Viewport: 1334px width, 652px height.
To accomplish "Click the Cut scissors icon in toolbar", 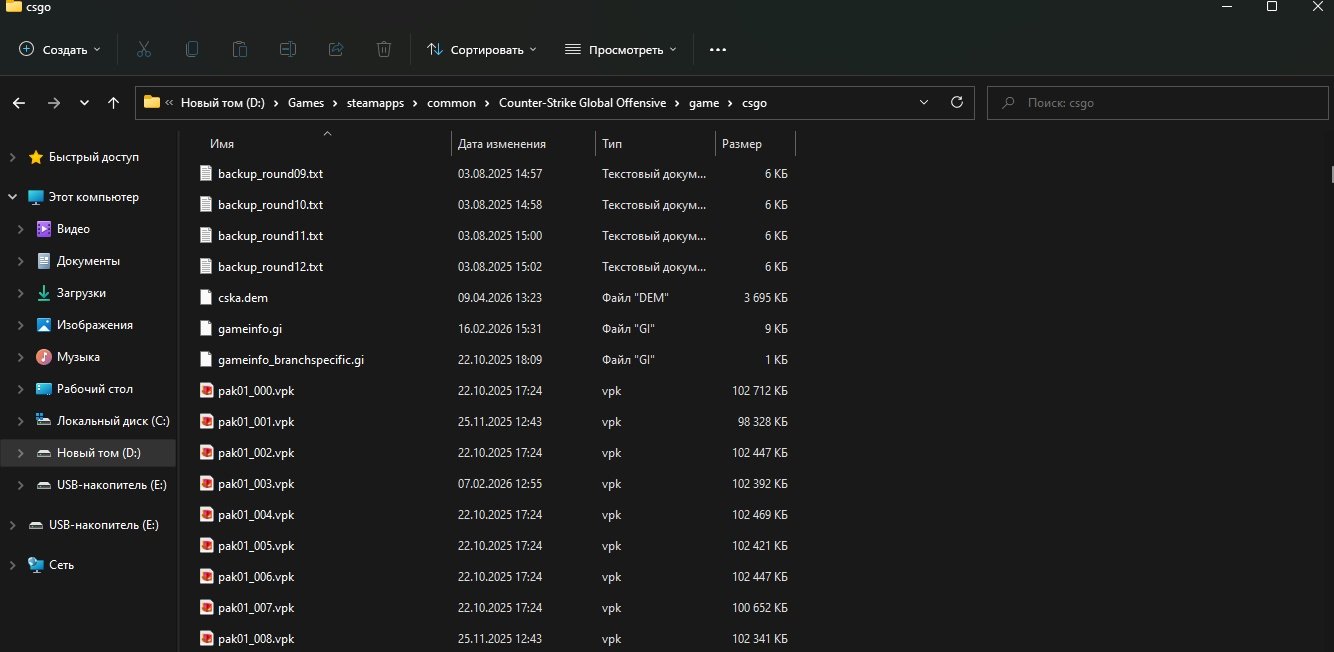I will [143, 49].
